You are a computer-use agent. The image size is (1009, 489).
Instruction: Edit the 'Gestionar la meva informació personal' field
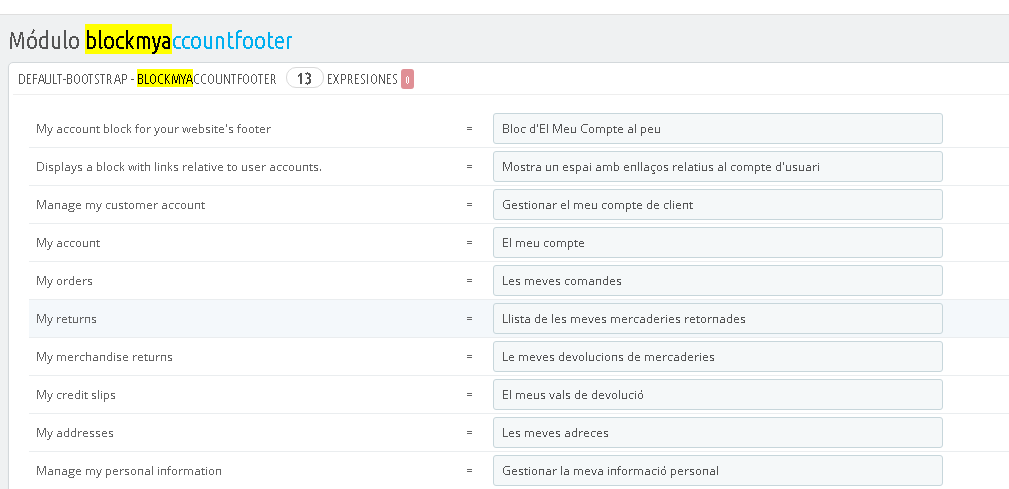coord(717,471)
